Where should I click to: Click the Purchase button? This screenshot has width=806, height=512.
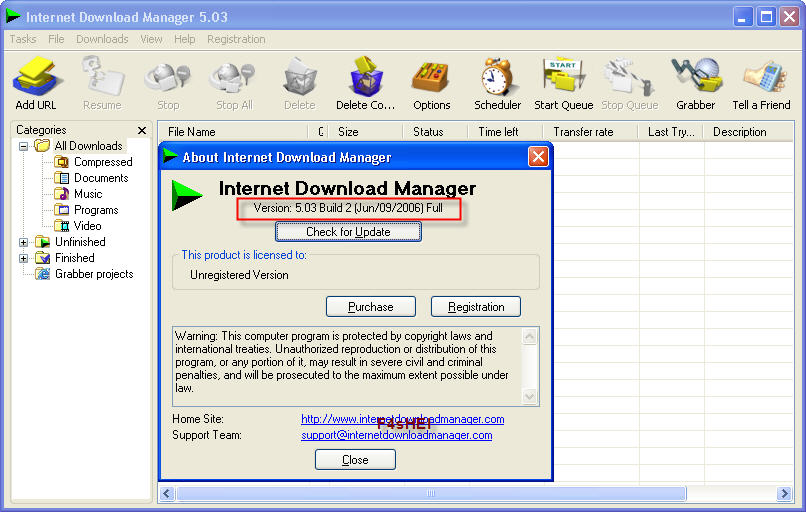371,307
